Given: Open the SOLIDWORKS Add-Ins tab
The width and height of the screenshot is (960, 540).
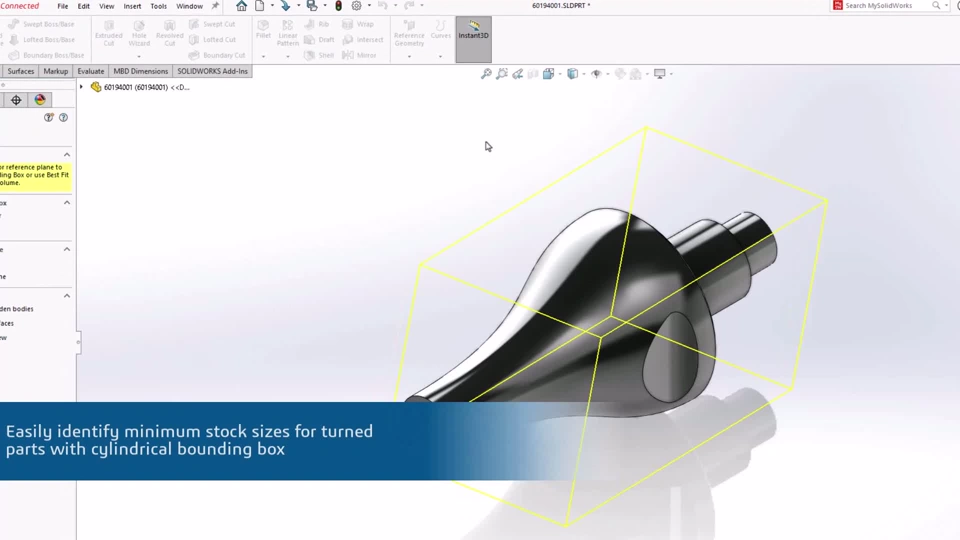Looking at the screenshot, I should (x=212, y=71).
